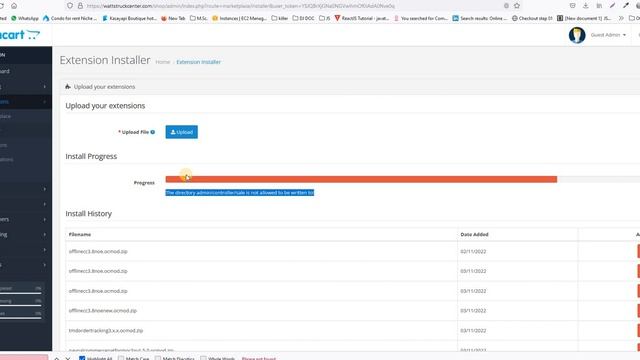Viewport: 640px width, 360px height.
Task: Click the Home breadcrumb link
Action: tap(162, 62)
